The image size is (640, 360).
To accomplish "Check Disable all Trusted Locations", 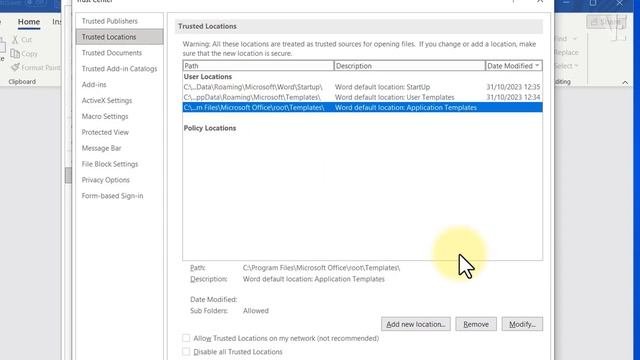I will coord(186,351).
